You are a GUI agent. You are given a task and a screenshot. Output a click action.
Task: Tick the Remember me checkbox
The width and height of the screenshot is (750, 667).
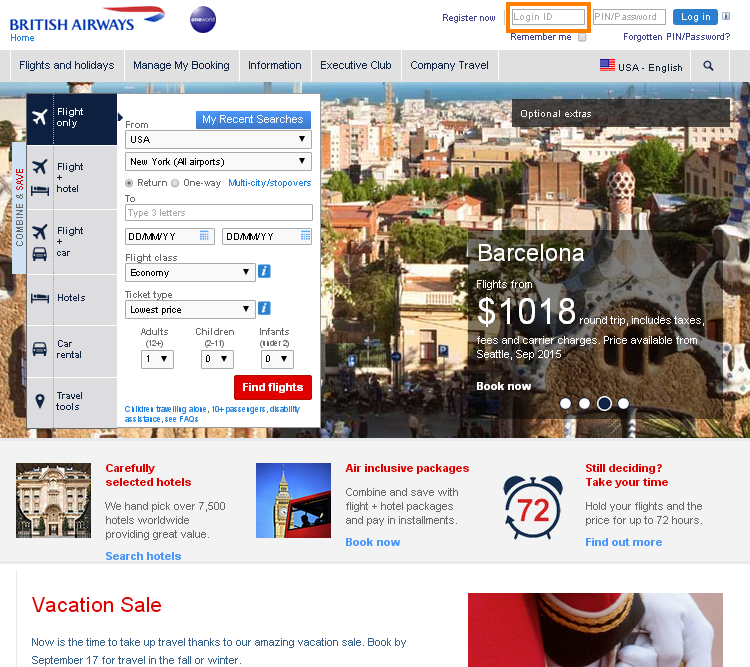(x=582, y=37)
